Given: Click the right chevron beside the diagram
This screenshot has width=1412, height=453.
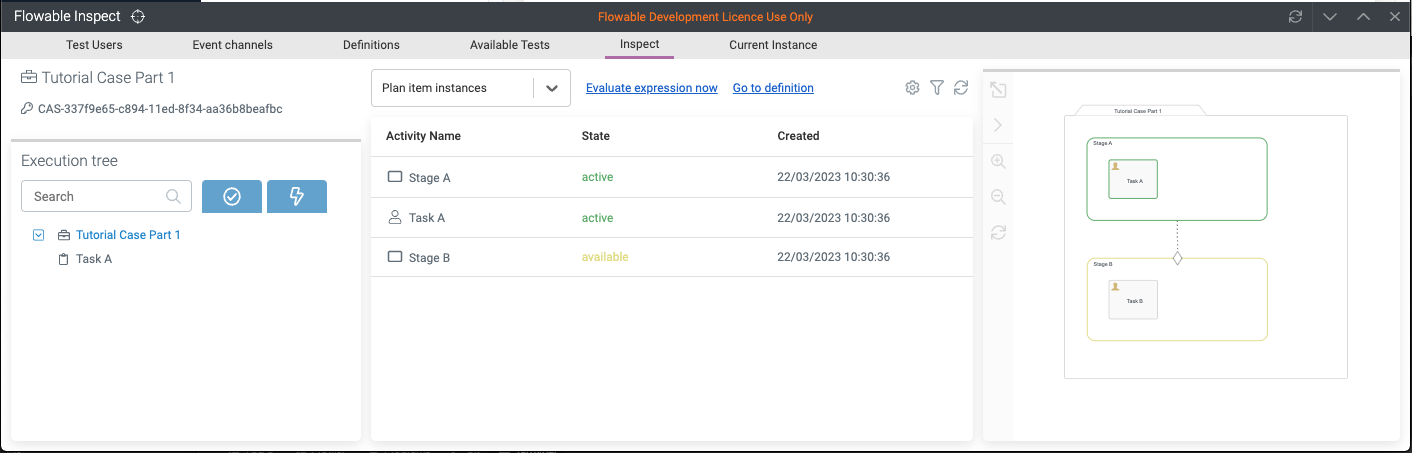Looking at the screenshot, I should pos(998,125).
